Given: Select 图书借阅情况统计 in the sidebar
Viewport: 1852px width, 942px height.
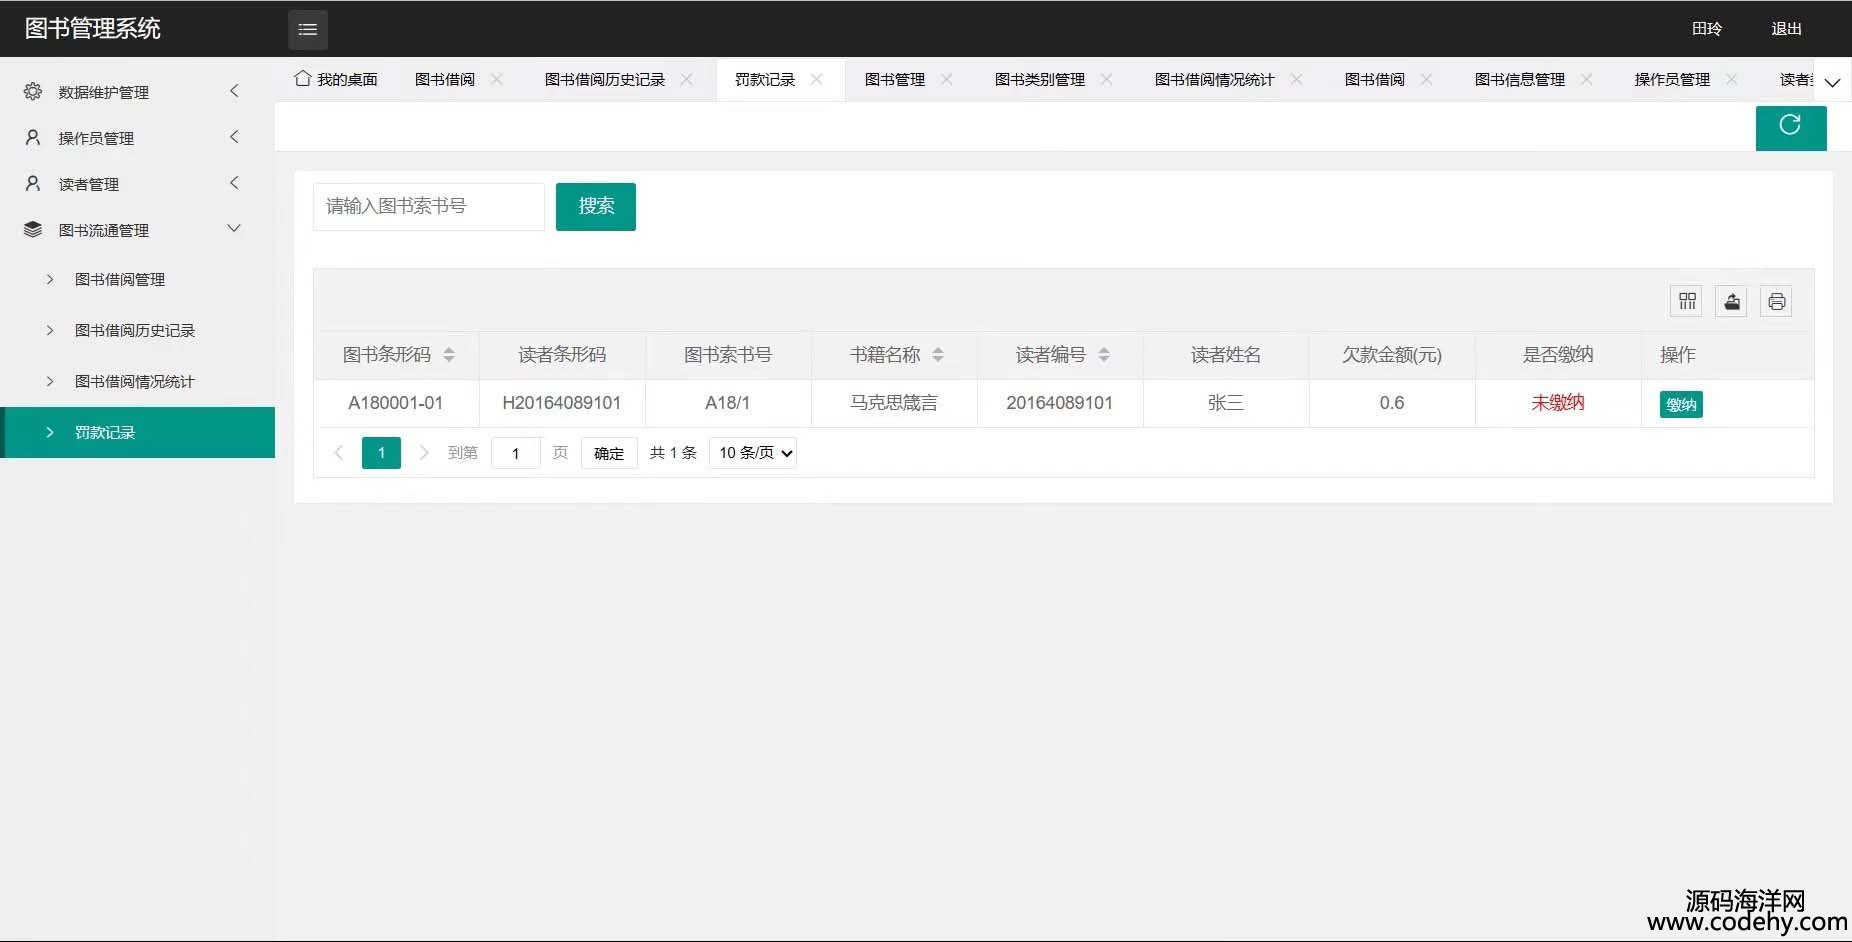Looking at the screenshot, I should 134,381.
